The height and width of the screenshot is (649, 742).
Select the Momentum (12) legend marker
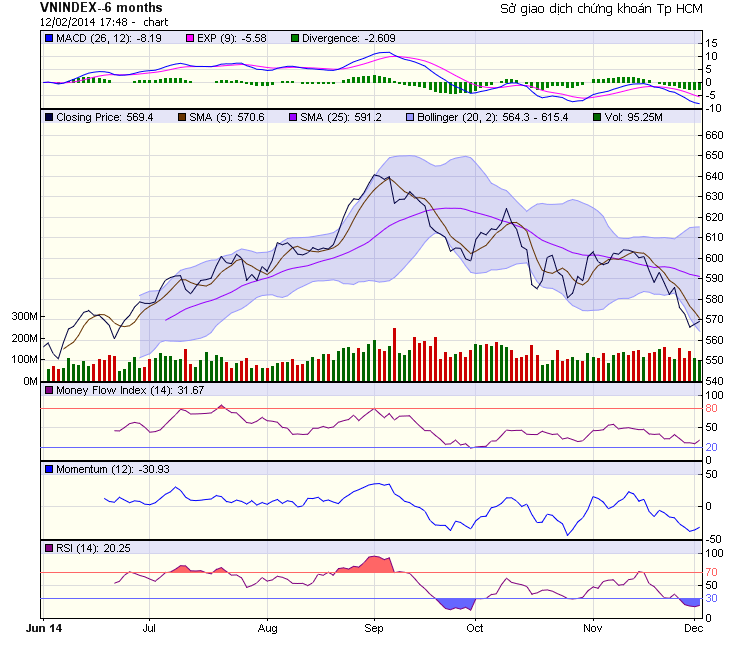pyautogui.click(x=49, y=469)
